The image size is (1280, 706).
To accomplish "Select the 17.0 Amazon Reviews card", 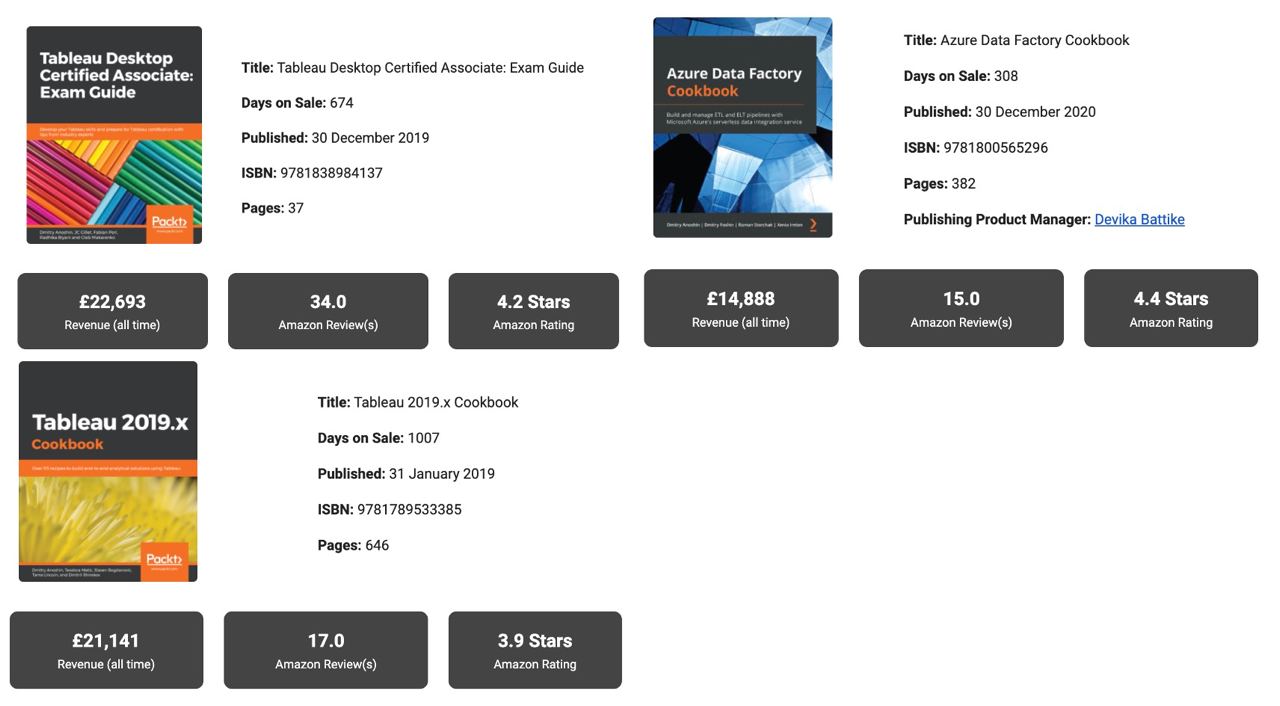I will point(326,650).
